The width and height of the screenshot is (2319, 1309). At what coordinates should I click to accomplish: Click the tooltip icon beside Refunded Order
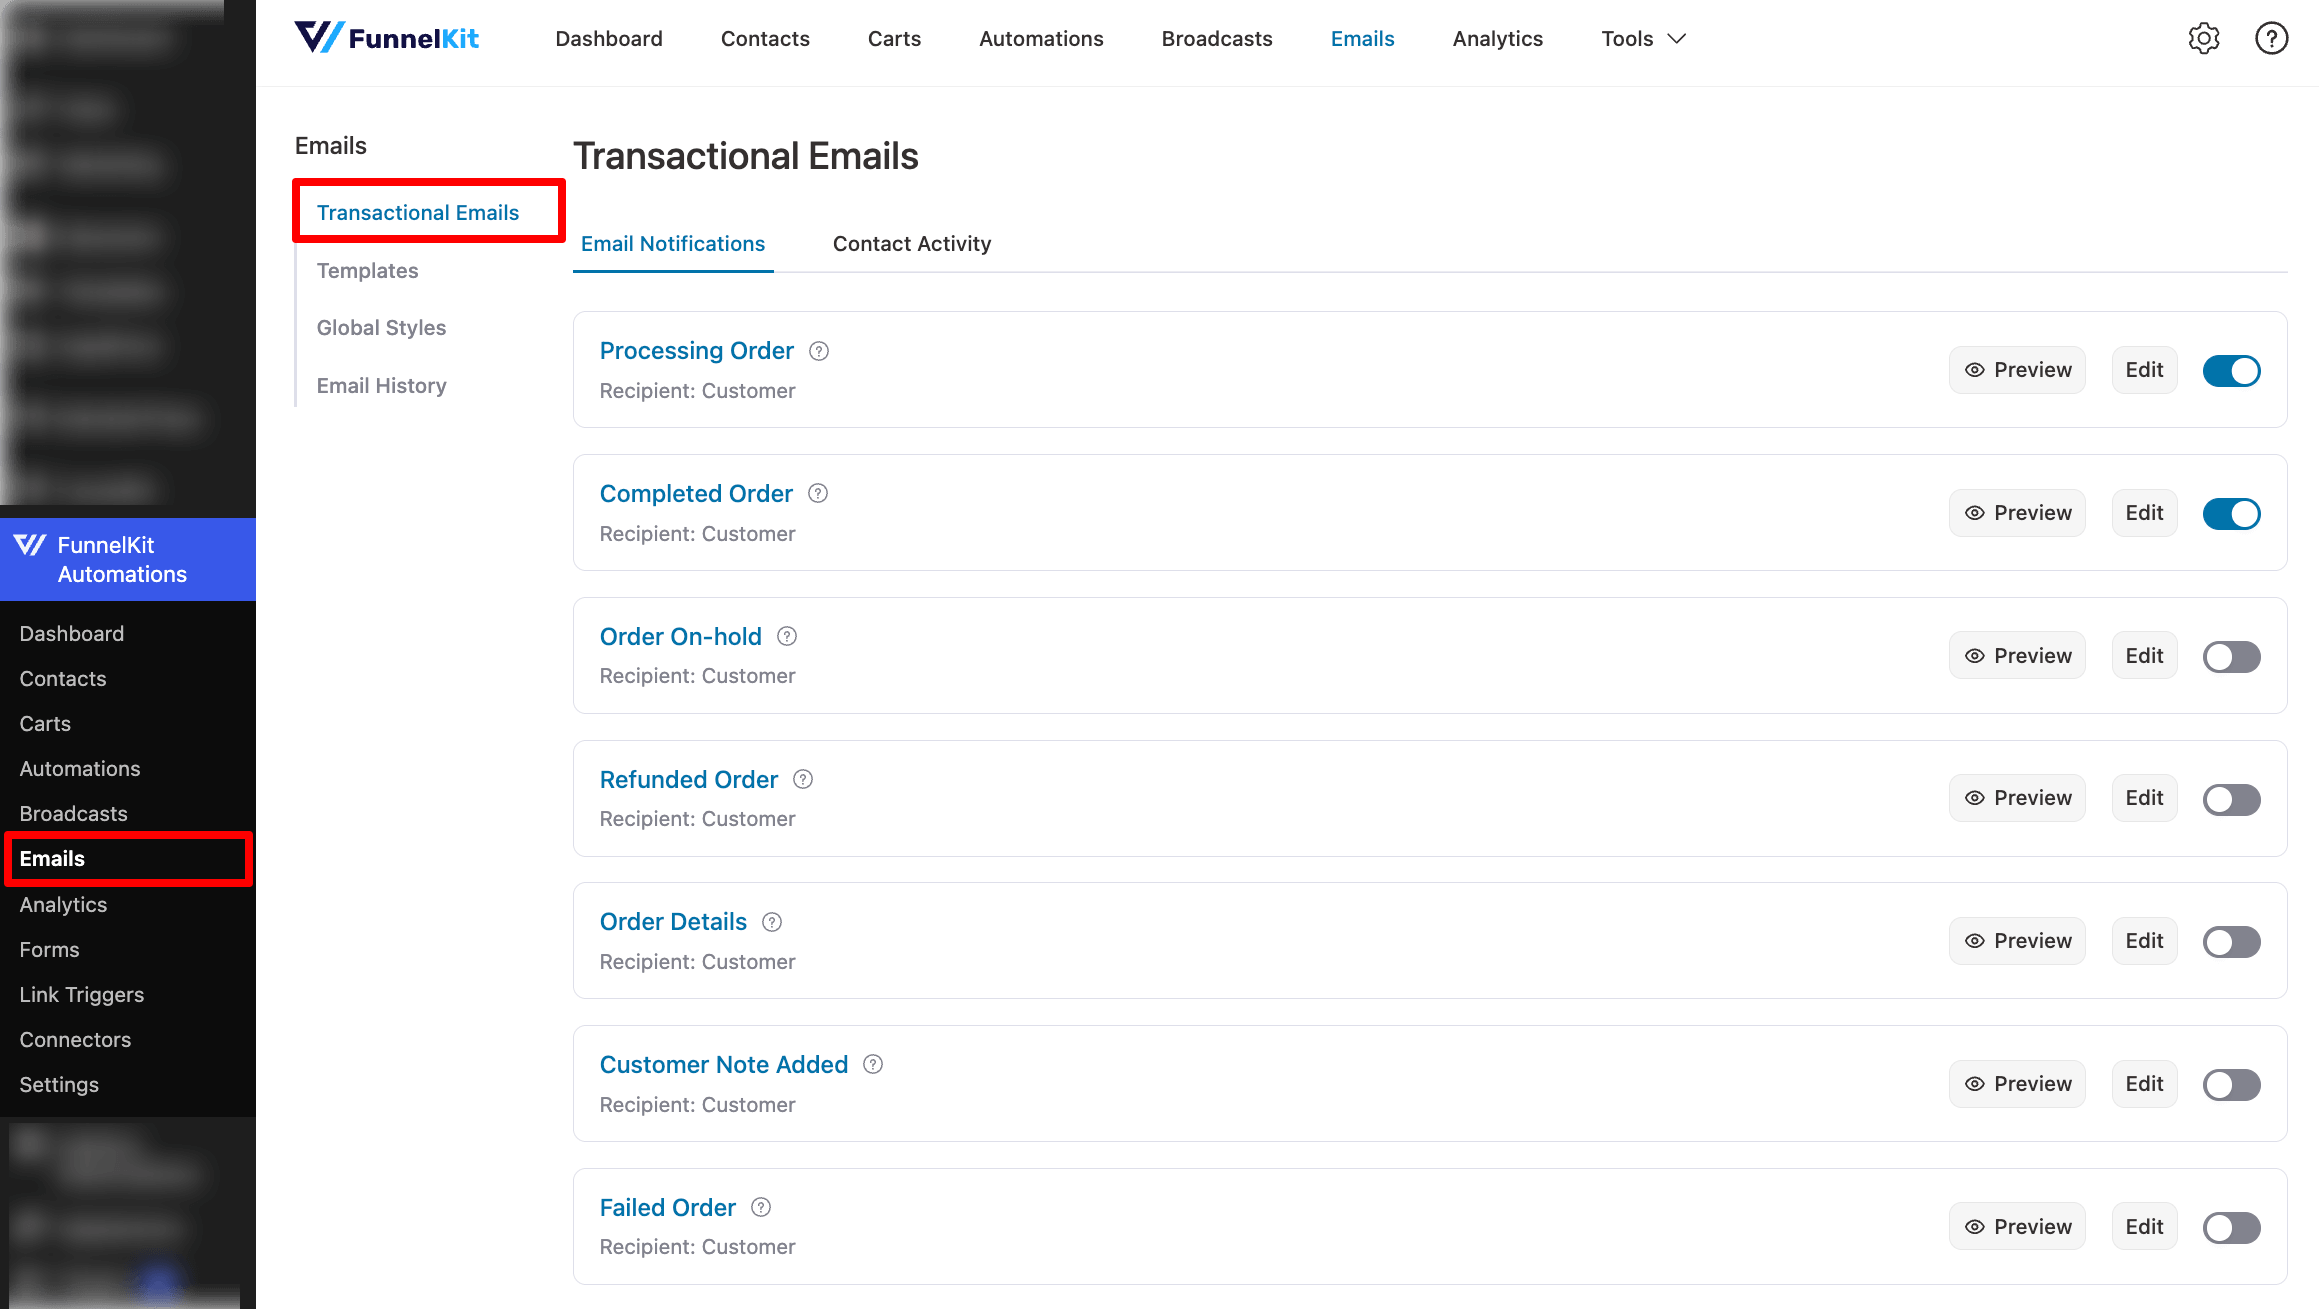click(x=802, y=779)
